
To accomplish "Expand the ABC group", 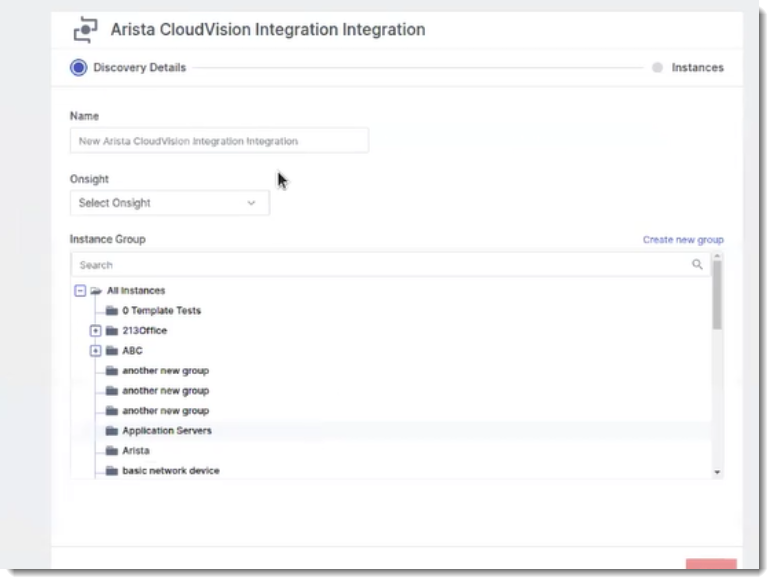I will click(x=96, y=351).
